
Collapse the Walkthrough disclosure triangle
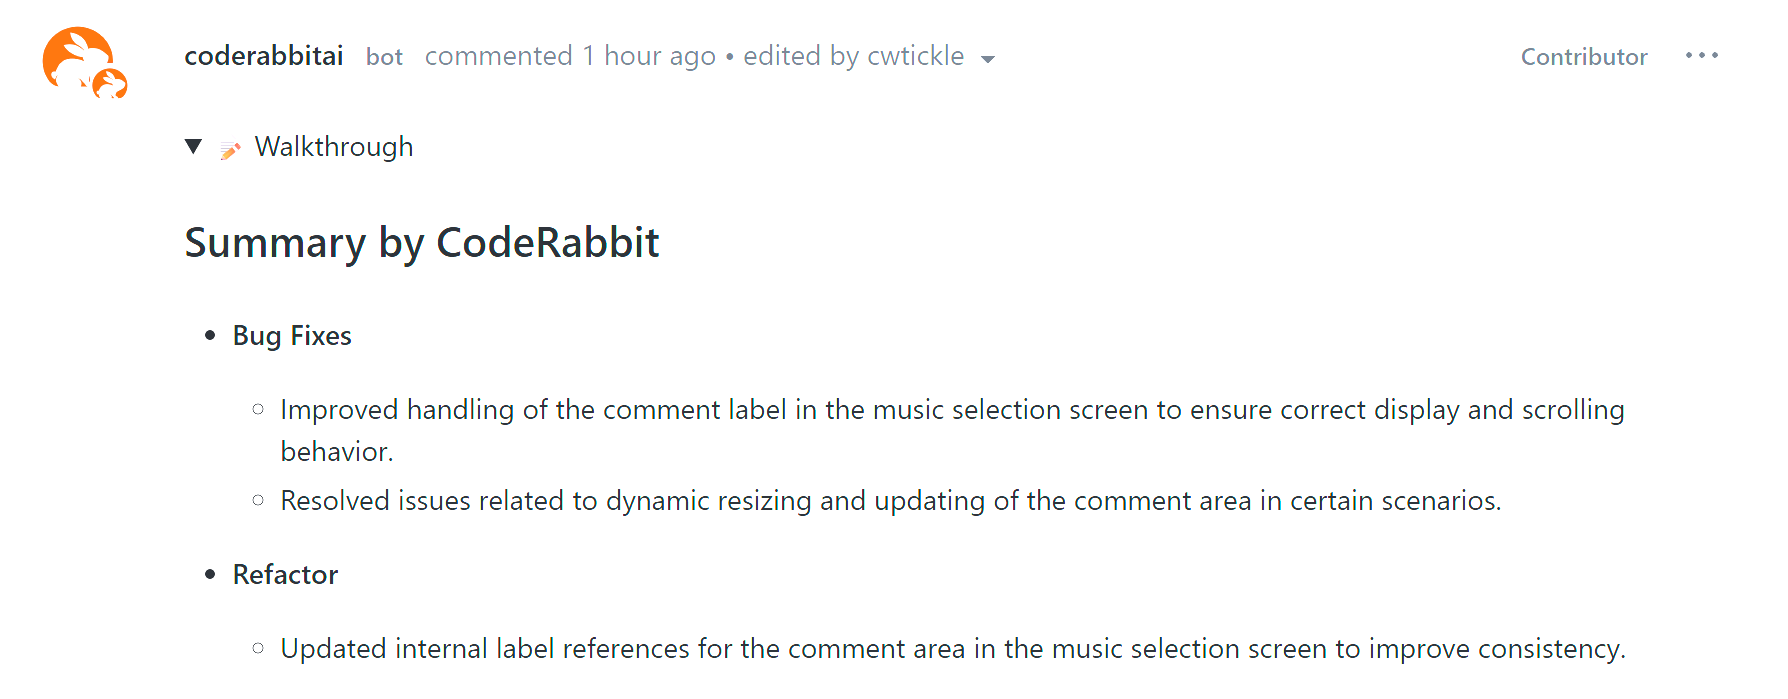click(194, 147)
